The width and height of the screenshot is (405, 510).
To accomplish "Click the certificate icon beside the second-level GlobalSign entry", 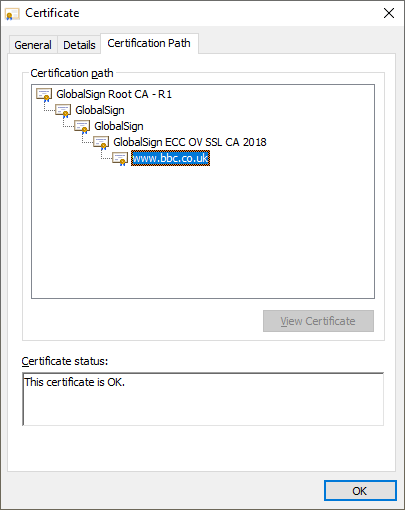I will pos(63,111).
